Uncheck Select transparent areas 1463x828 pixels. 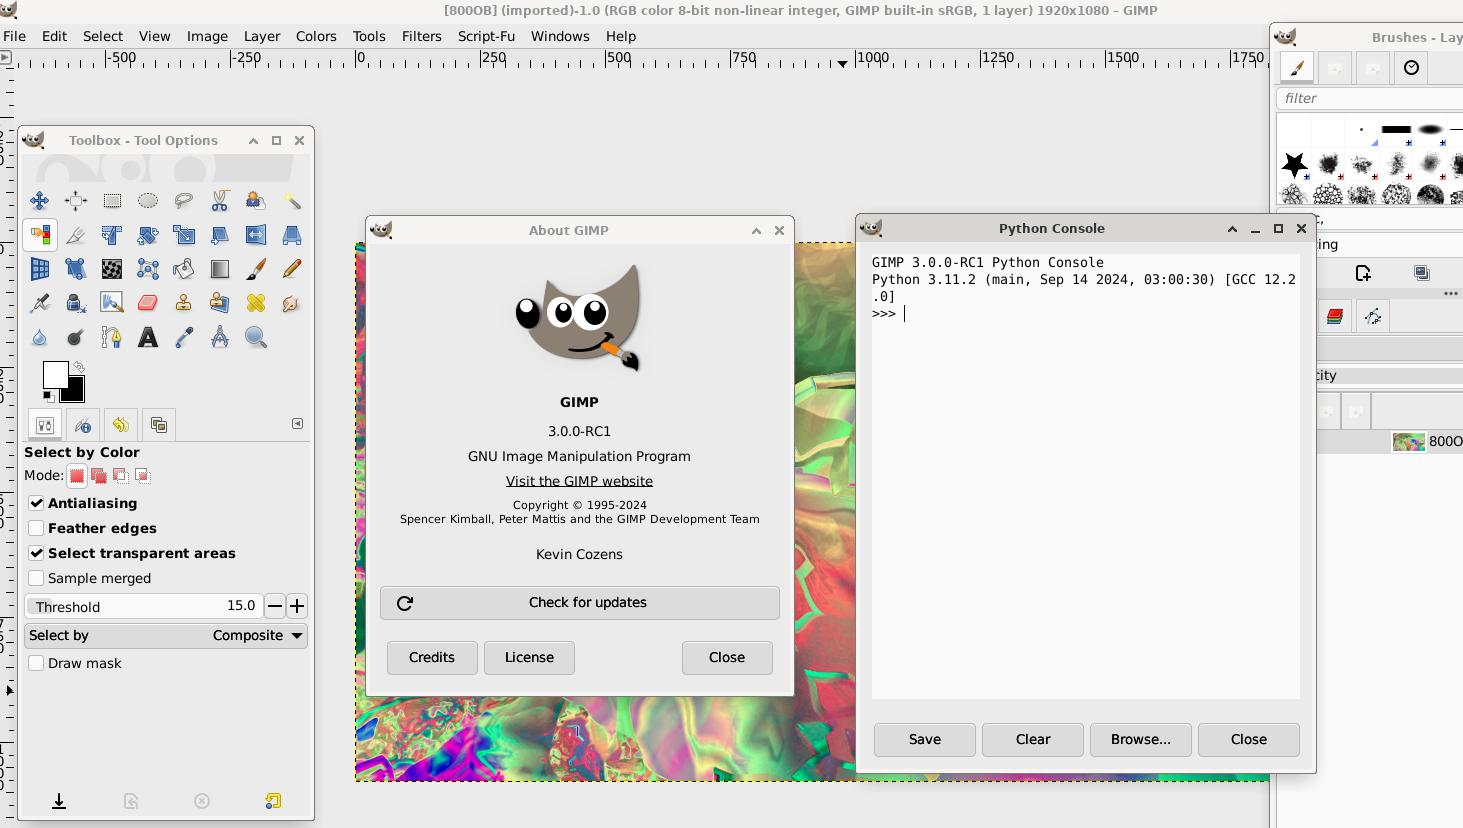pyautogui.click(x=36, y=553)
